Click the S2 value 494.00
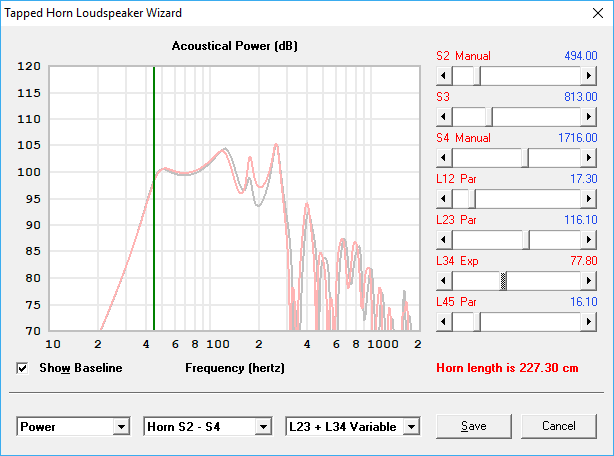Viewport: 614px width, 456px height. [x=581, y=56]
